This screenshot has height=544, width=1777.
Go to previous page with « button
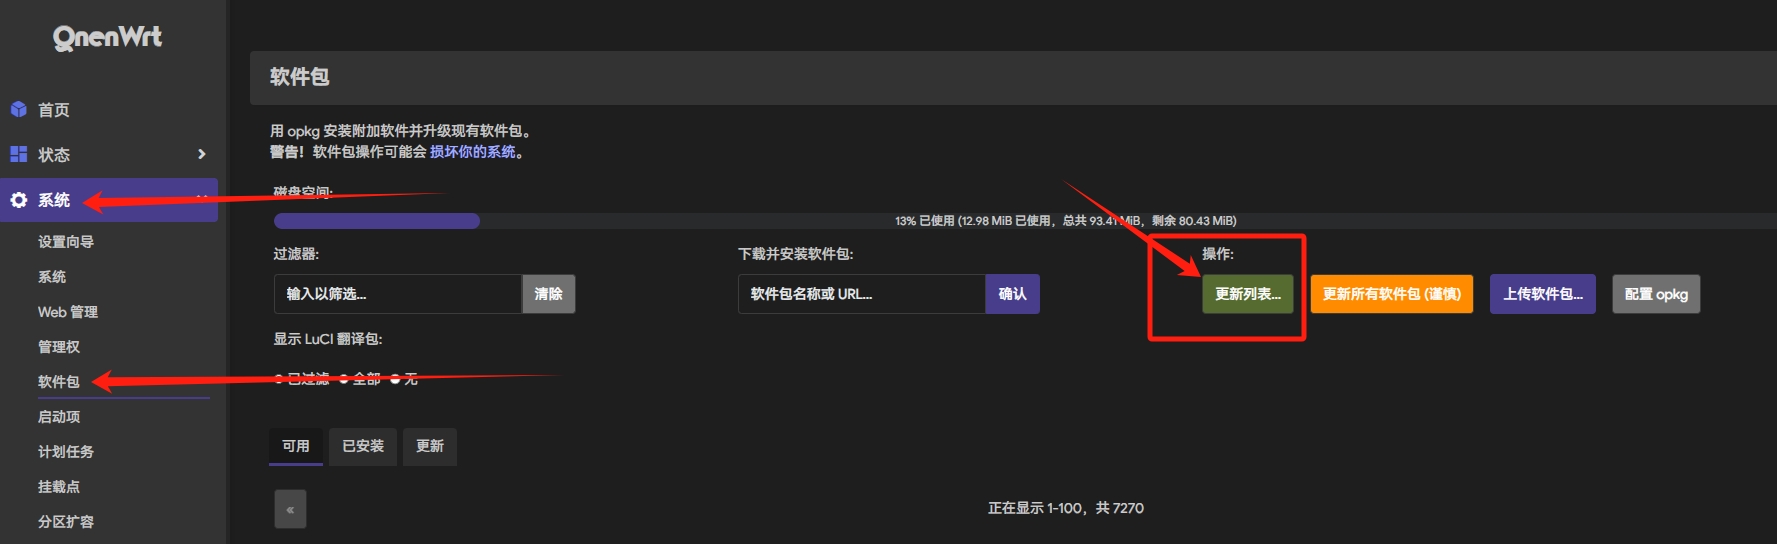coord(290,509)
